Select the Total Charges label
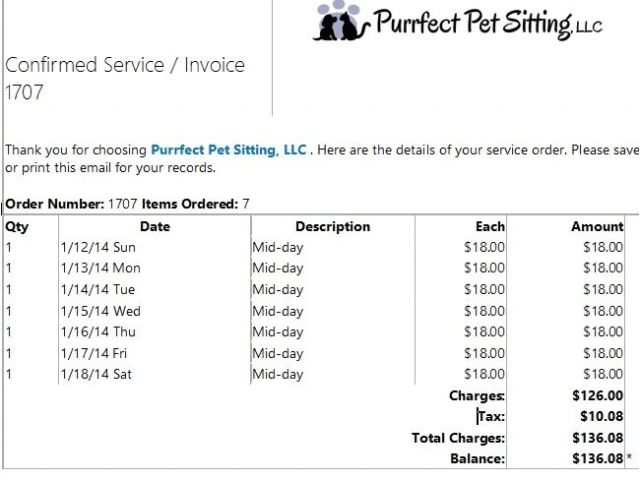 458,438
